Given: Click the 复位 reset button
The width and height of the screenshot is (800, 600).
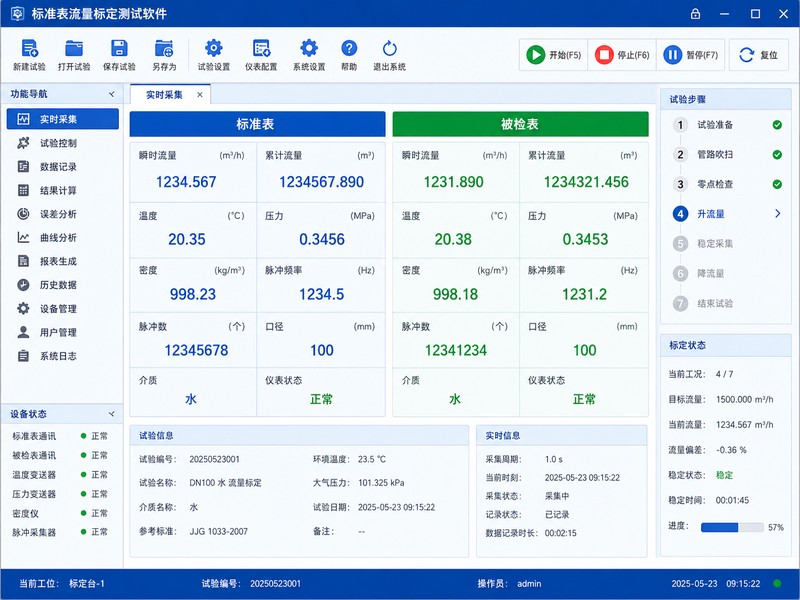Looking at the screenshot, I should [759, 55].
